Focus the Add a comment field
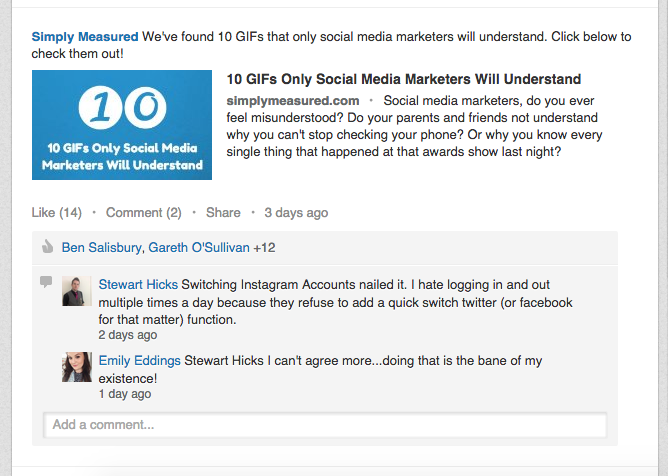This screenshot has height=476, width=668. [x=325, y=425]
